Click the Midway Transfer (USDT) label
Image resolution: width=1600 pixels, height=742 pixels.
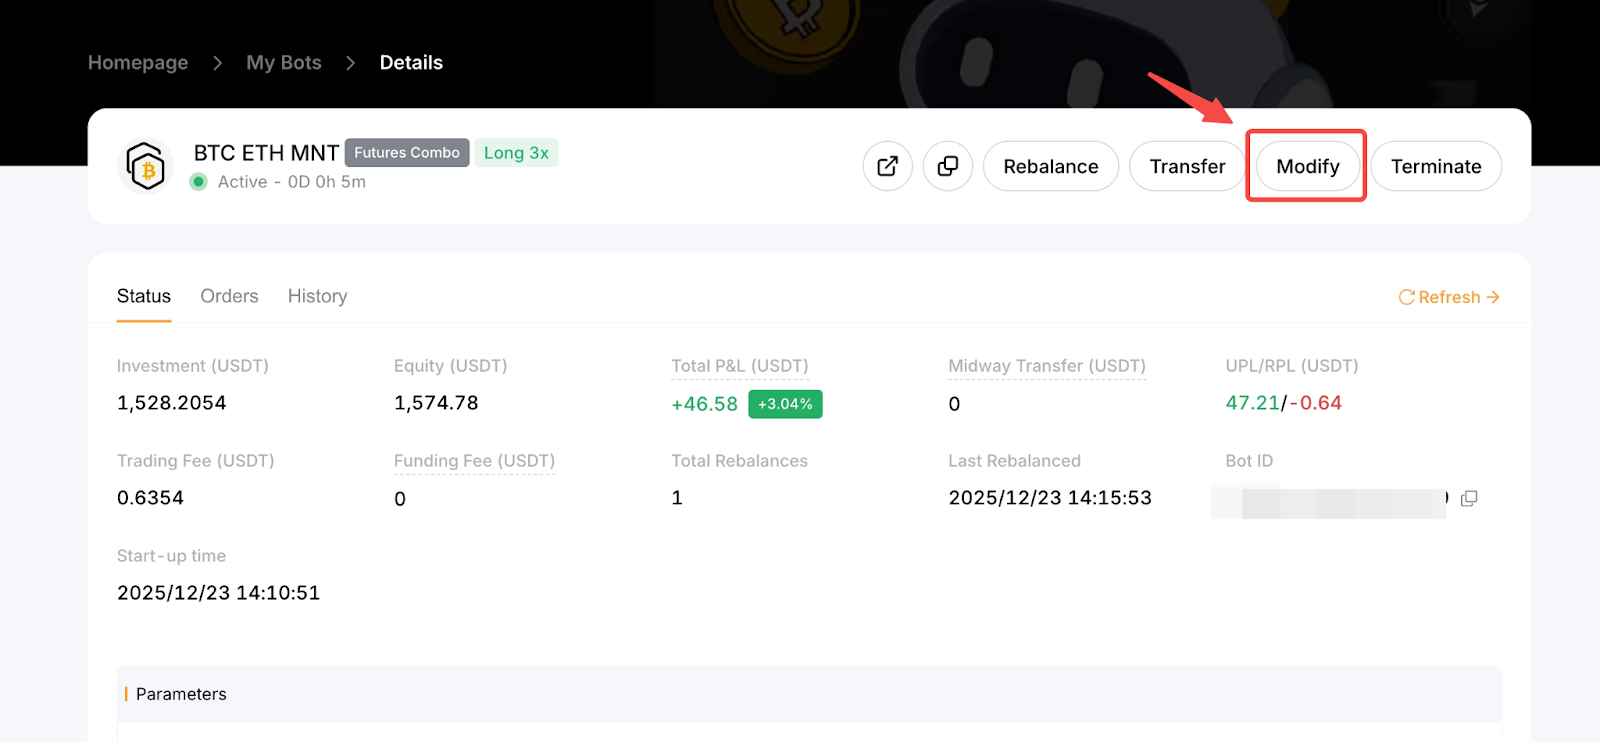(1046, 366)
